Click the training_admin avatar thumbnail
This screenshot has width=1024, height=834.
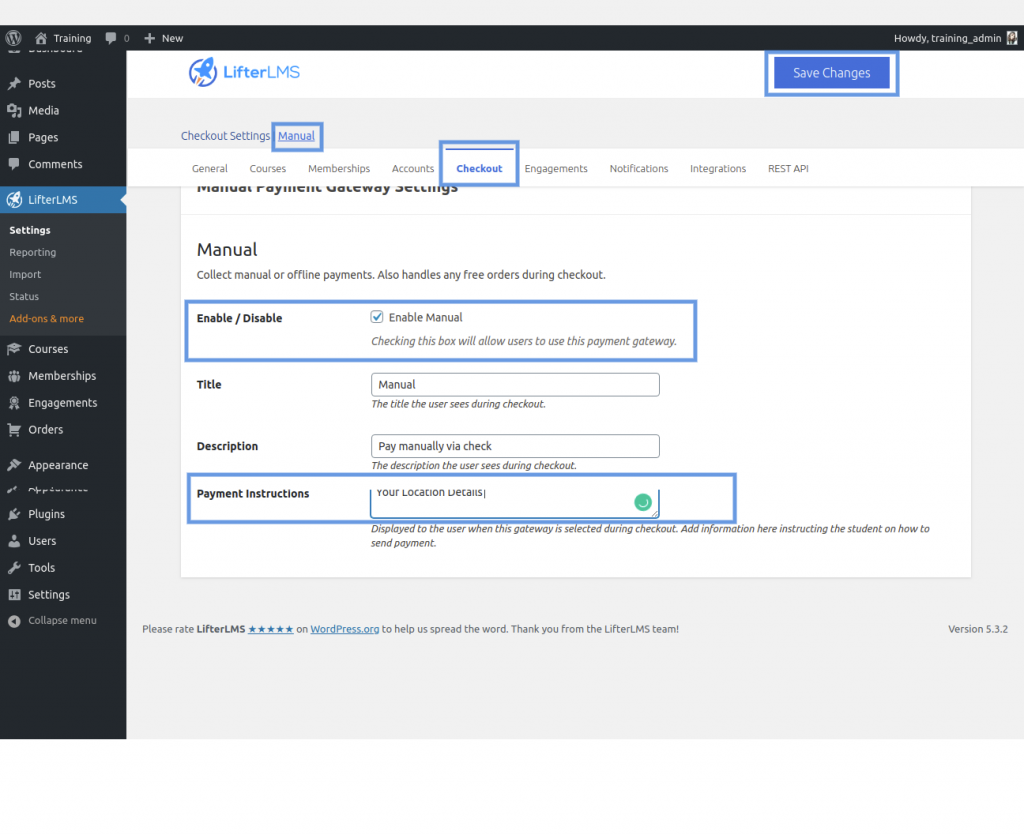1012,38
